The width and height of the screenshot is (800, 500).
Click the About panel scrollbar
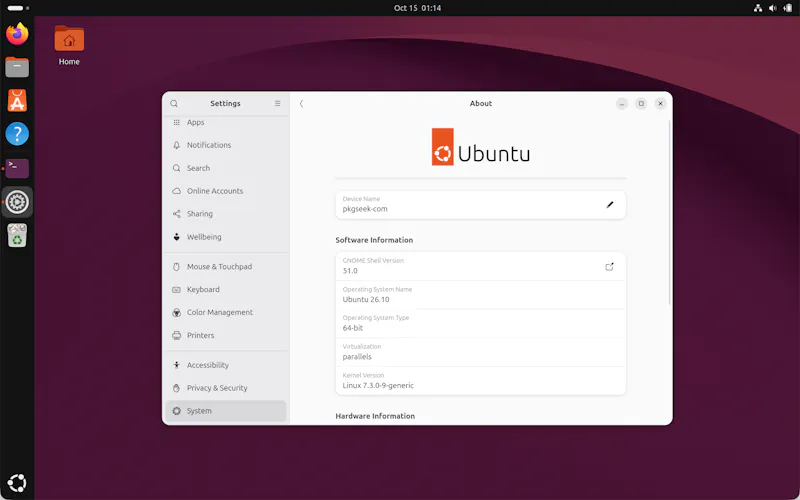tap(669, 213)
